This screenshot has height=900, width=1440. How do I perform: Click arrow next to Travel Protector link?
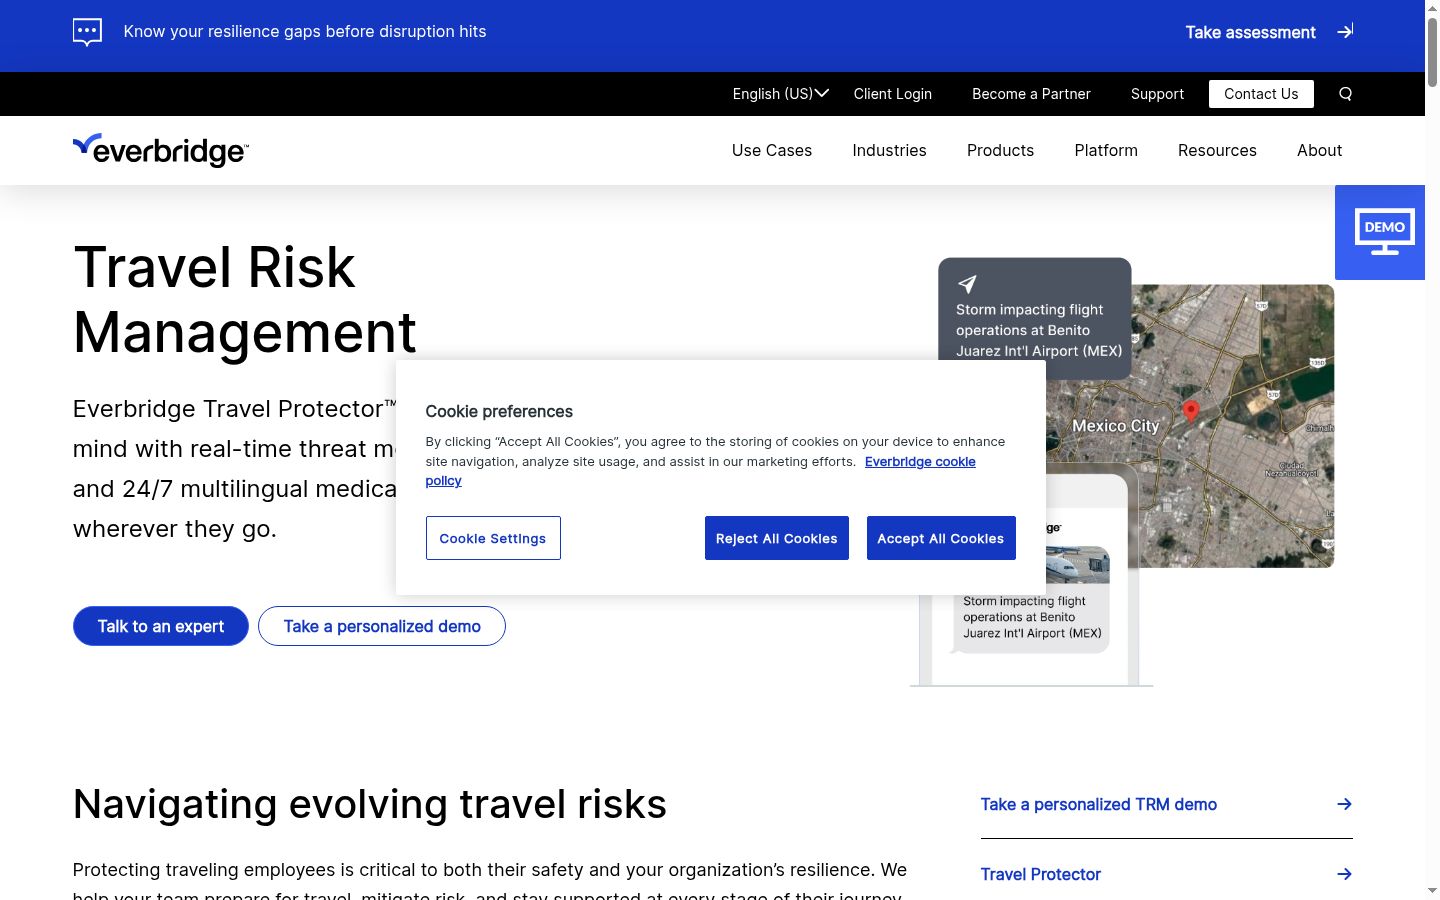[1345, 874]
